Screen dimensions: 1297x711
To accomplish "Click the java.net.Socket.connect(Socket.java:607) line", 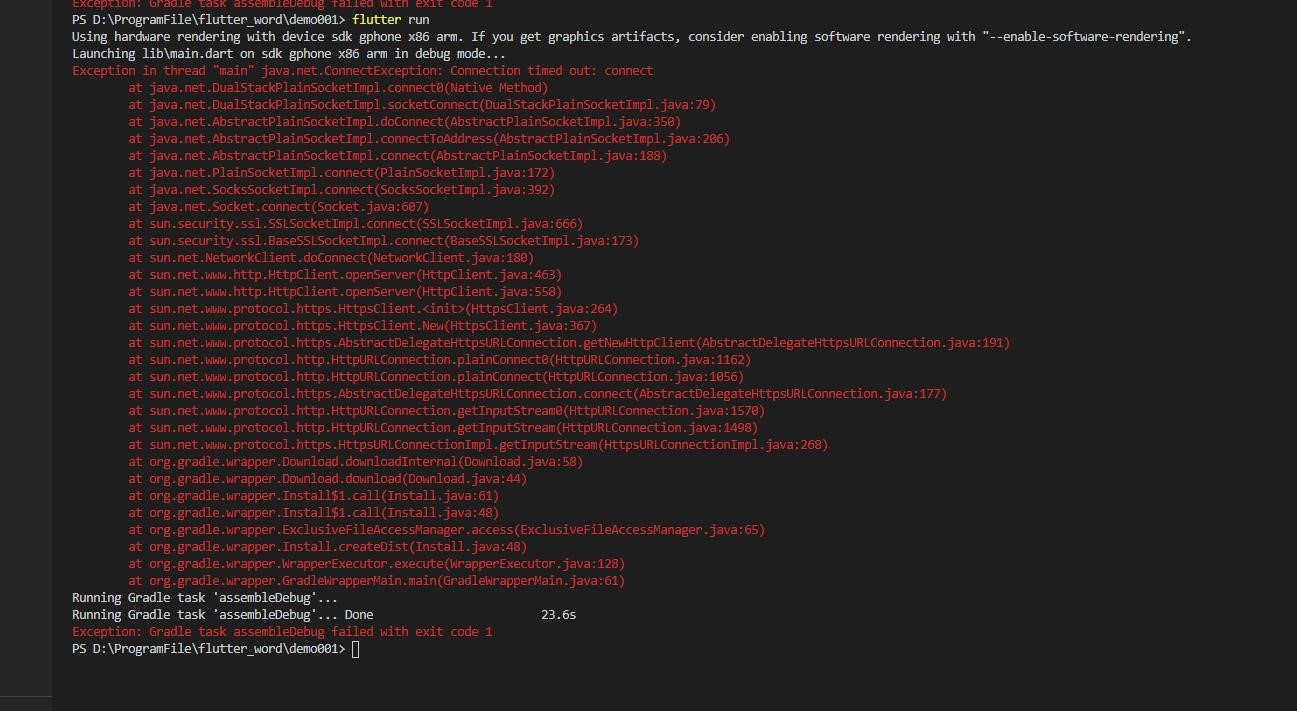I will point(278,207).
